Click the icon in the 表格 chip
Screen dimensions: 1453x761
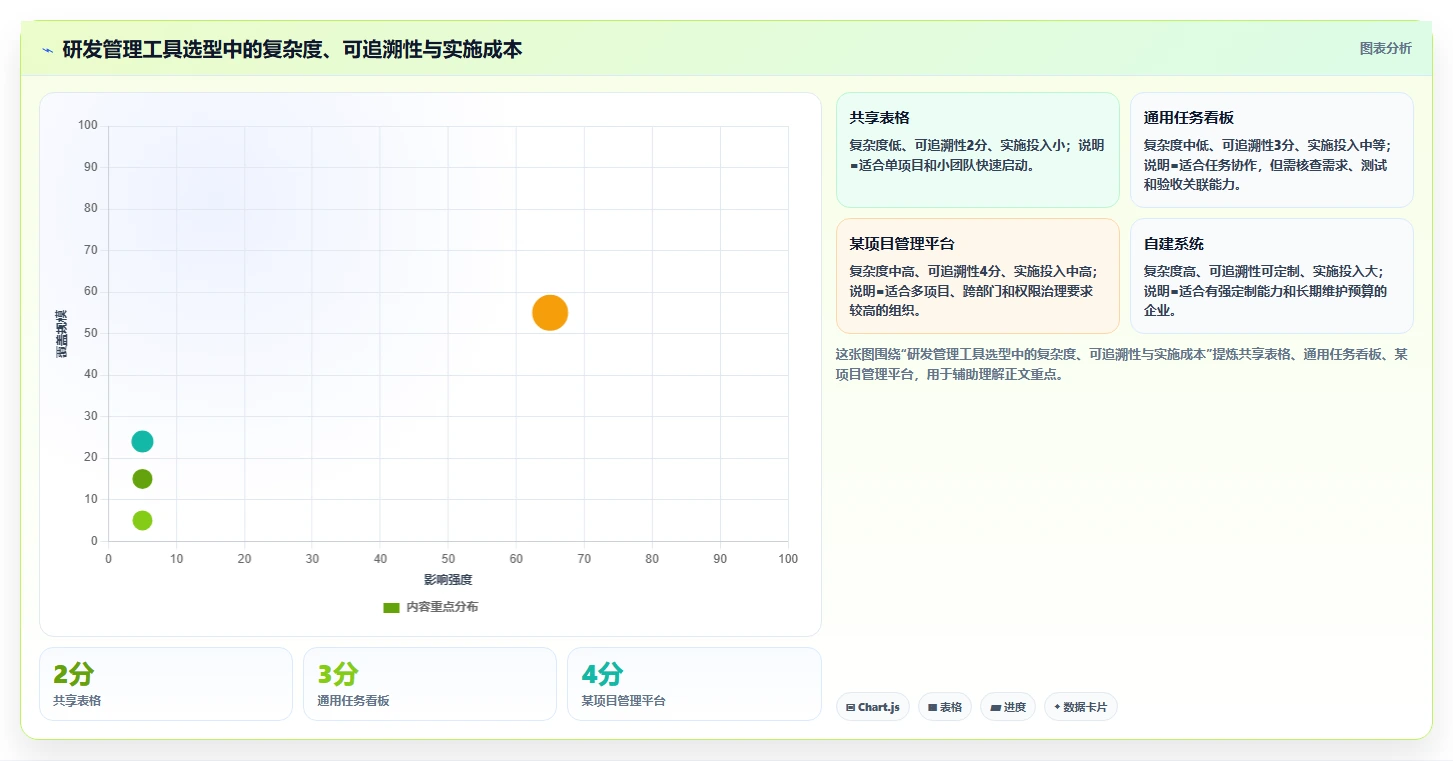pos(932,707)
